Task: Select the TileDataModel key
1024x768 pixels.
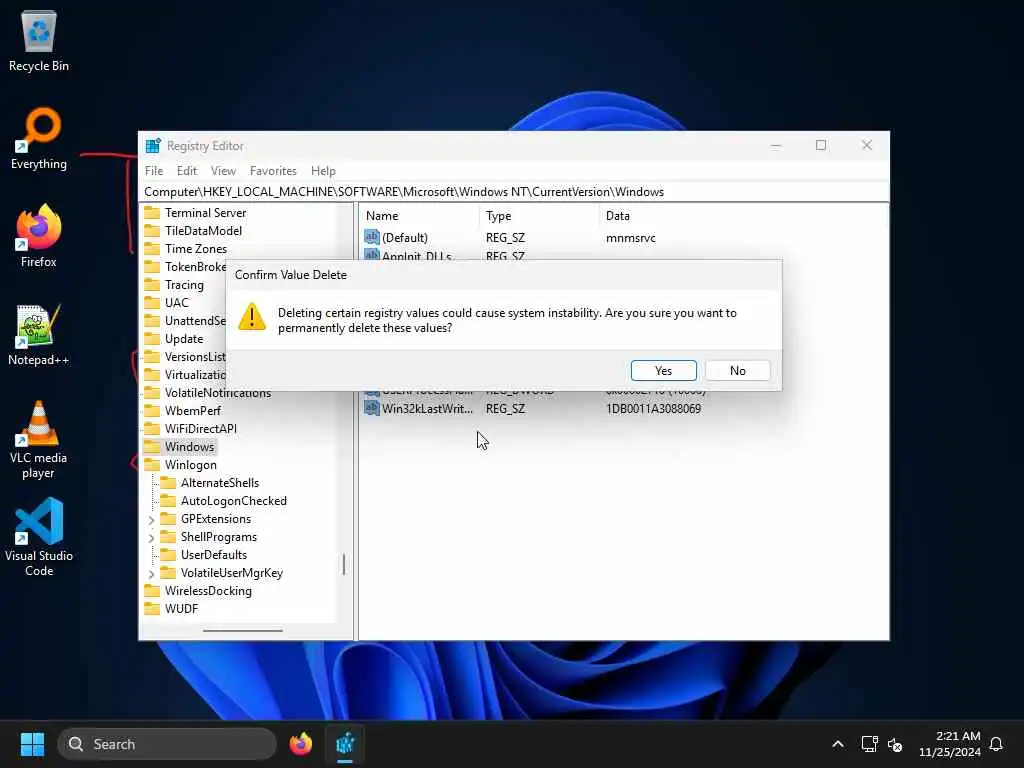Action: tap(203, 231)
